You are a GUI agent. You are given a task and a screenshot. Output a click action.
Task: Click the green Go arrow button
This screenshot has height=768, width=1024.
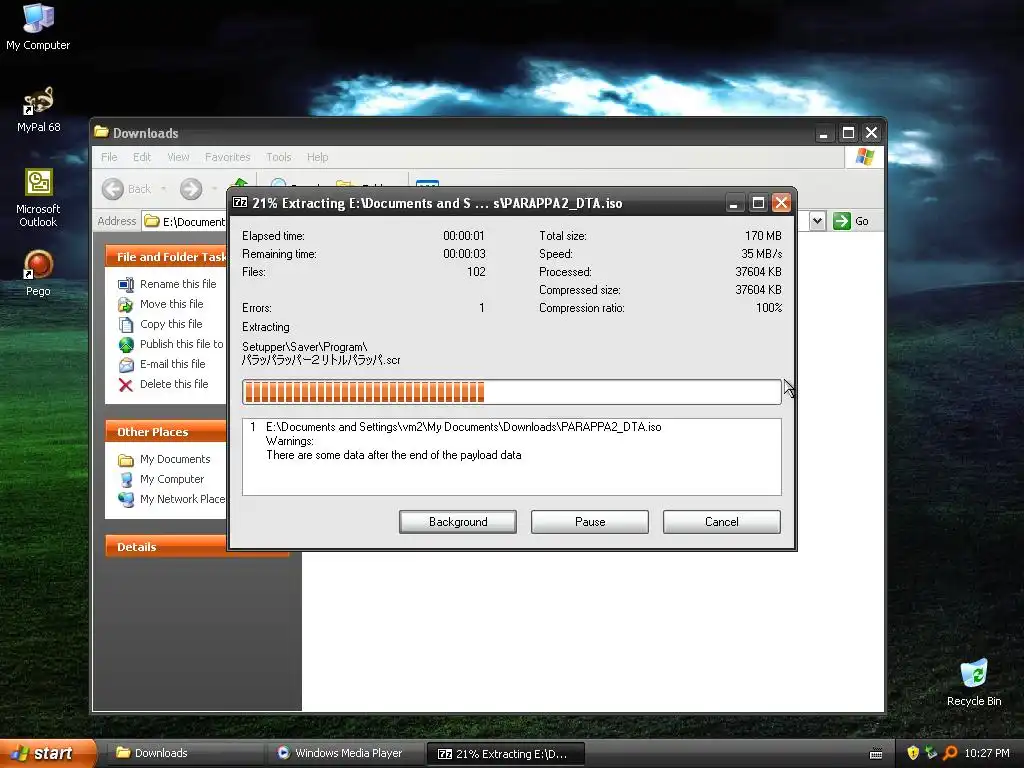(842, 221)
